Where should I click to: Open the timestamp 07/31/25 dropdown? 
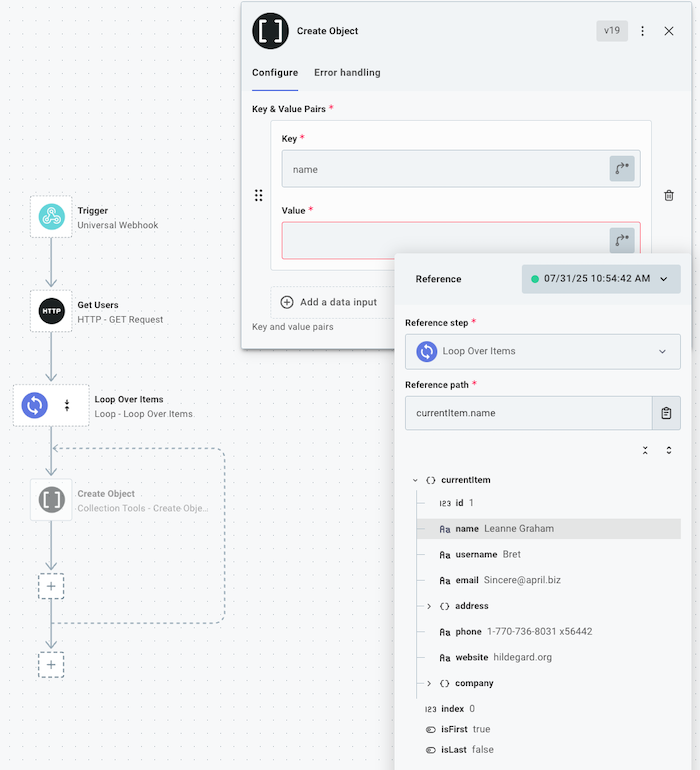pyautogui.click(x=600, y=279)
